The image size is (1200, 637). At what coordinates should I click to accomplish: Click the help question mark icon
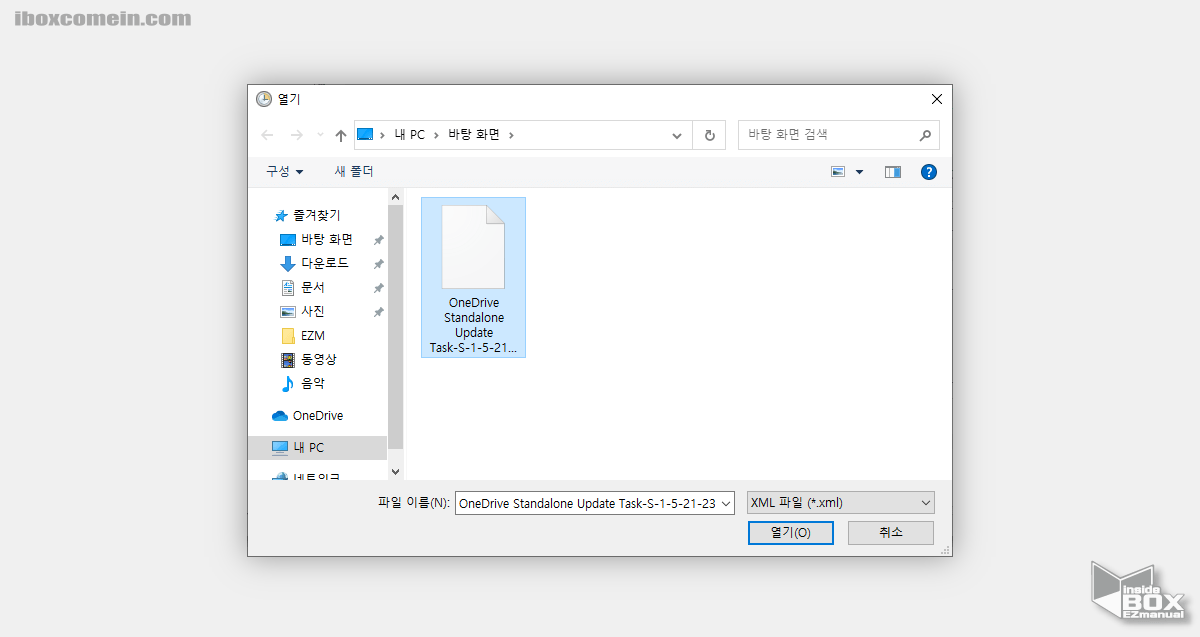(929, 171)
